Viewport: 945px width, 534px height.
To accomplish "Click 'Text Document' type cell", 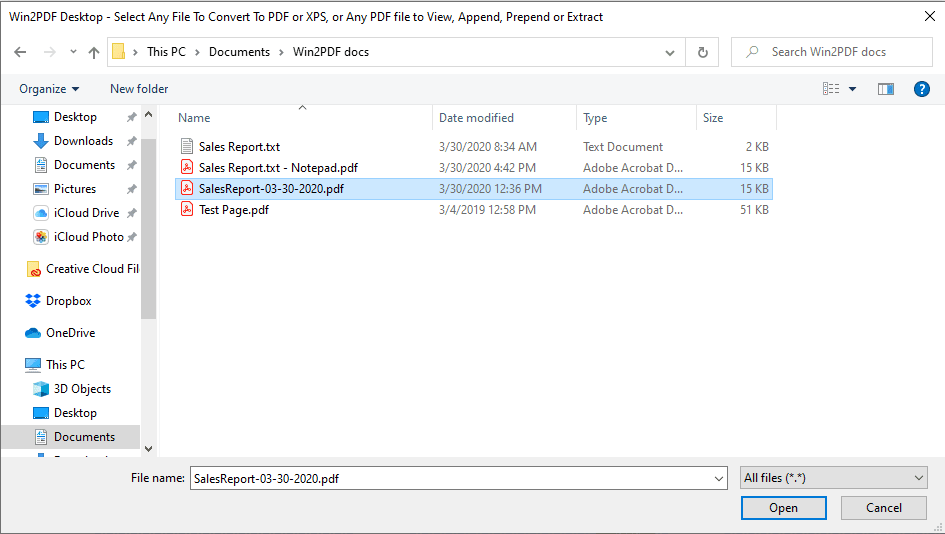I will (x=623, y=147).
